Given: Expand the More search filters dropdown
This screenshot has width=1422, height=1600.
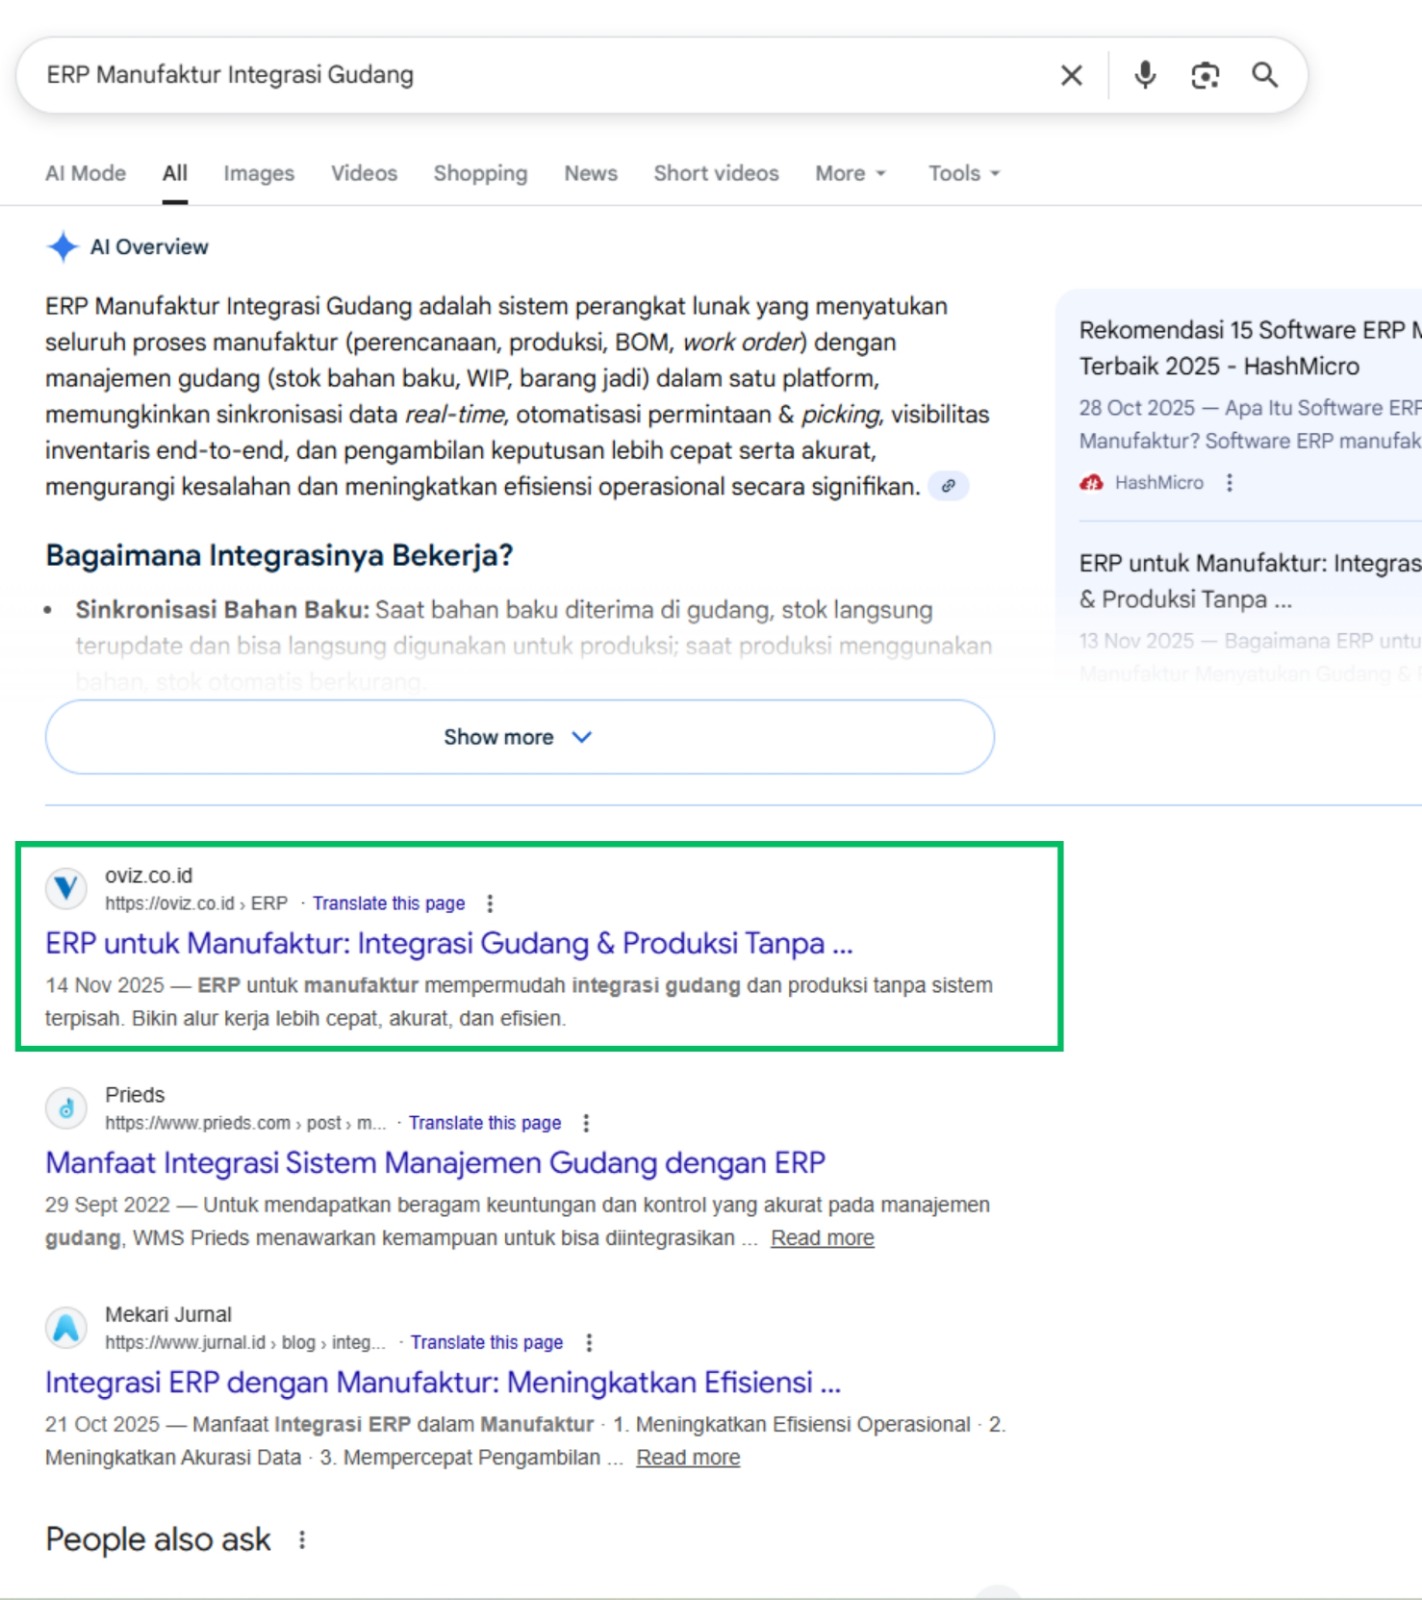Looking at the screenshot, I should click(850, 174).
